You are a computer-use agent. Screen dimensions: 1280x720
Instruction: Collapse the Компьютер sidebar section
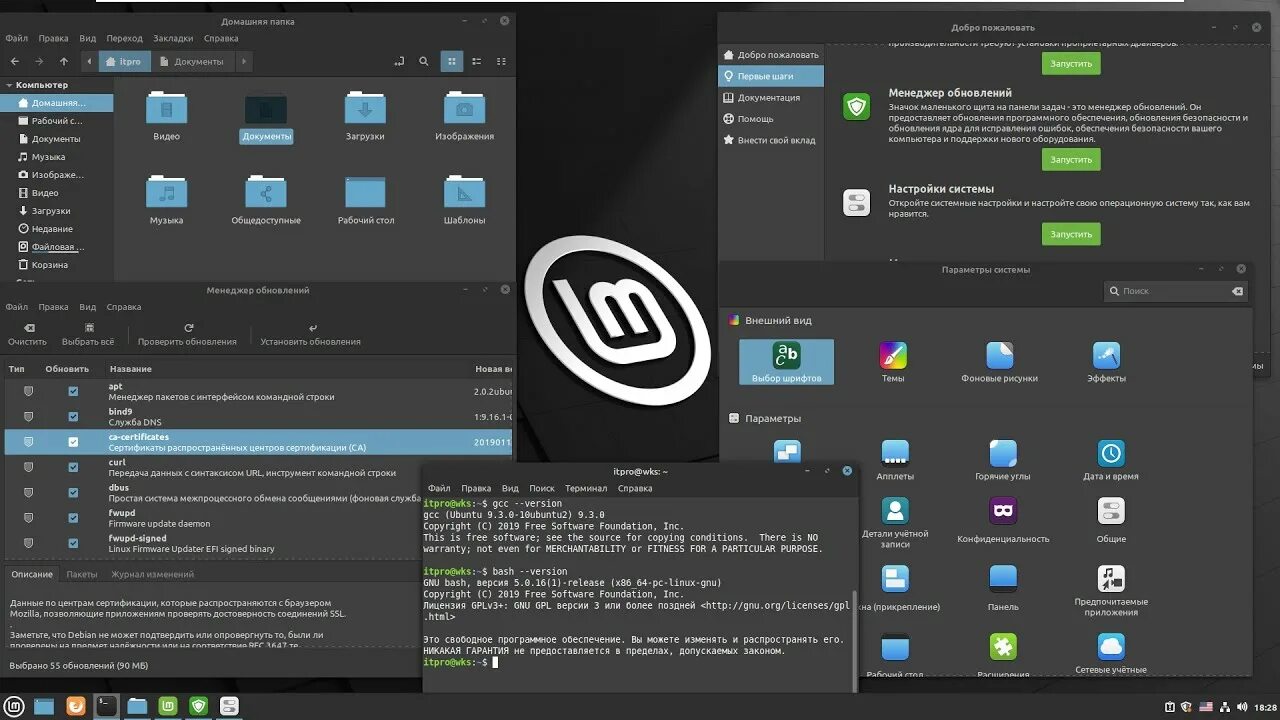9,85
